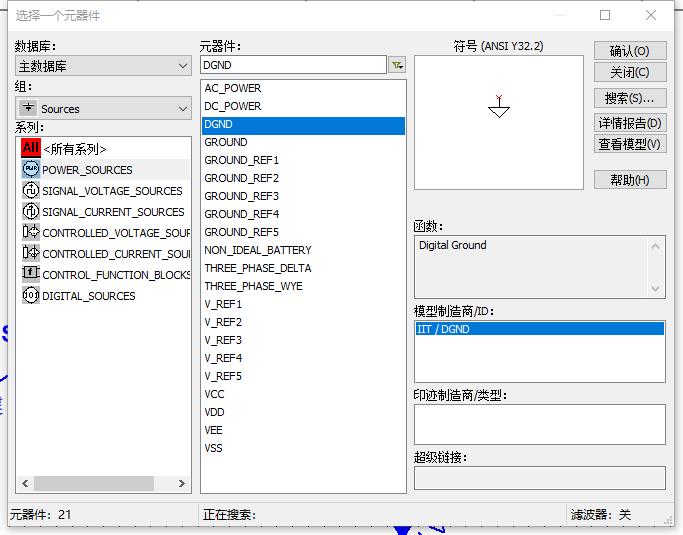Select the highlighted DGND component
Screen dimensions: 683x535
(303, 124)
